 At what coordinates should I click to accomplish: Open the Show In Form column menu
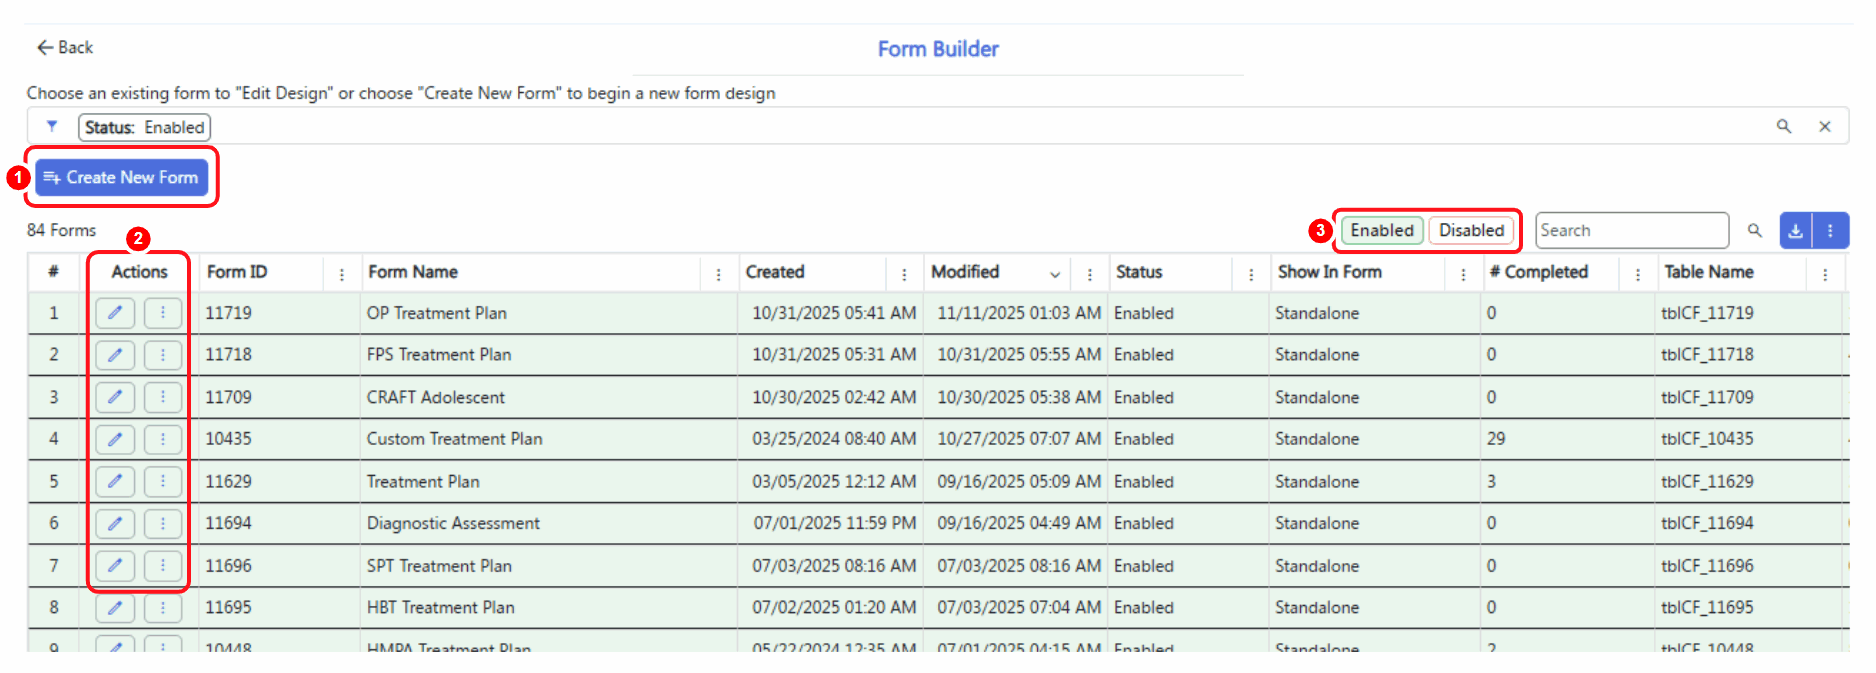1463,274
